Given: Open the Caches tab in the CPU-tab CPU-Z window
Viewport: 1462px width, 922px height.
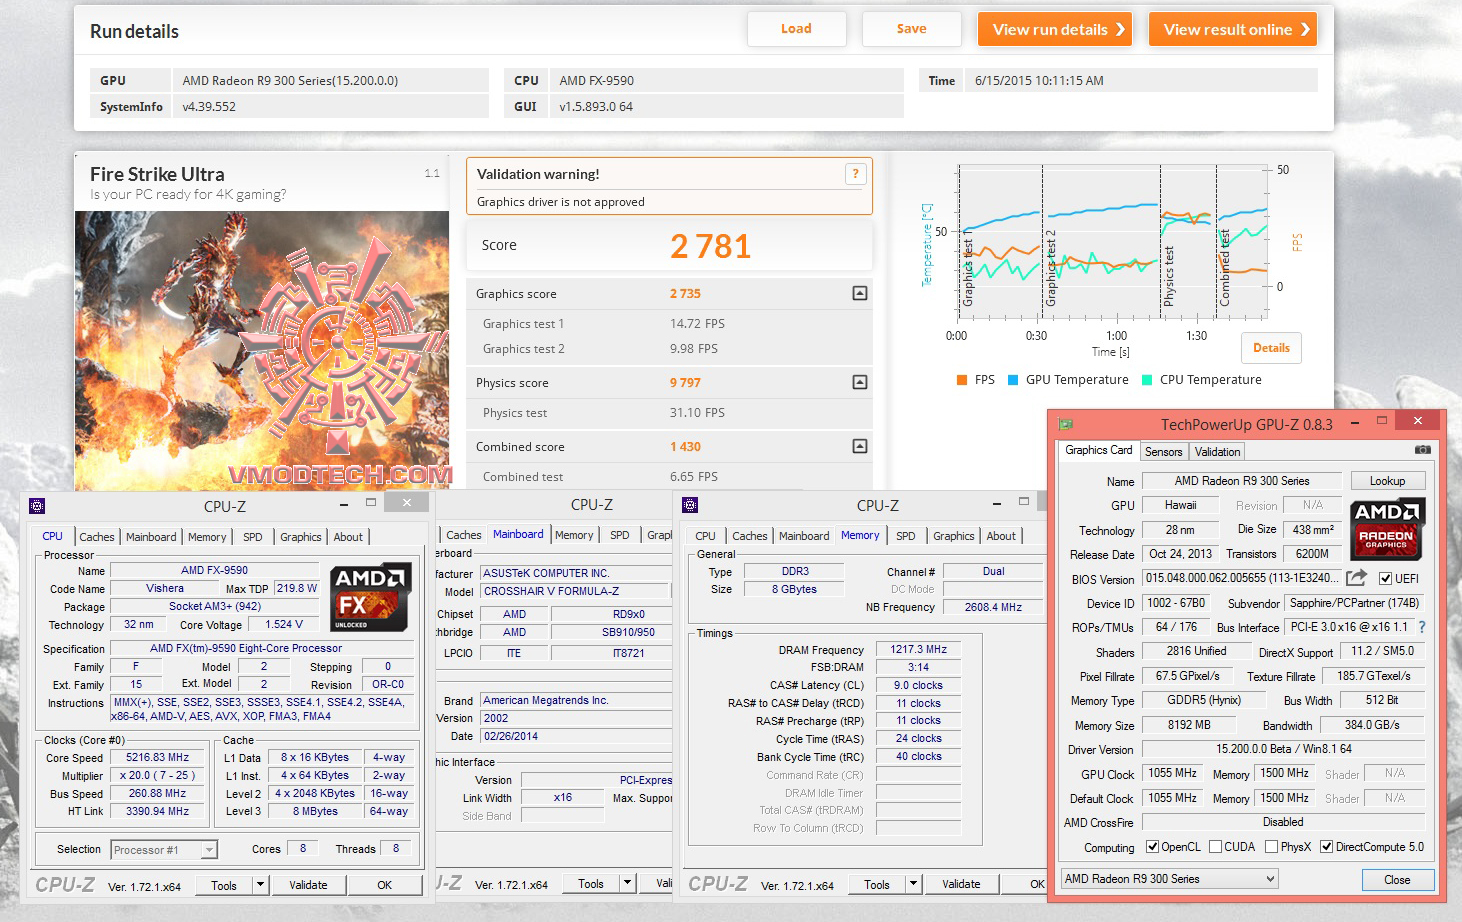Looking at the screenshot, I should tap(97, 537).
